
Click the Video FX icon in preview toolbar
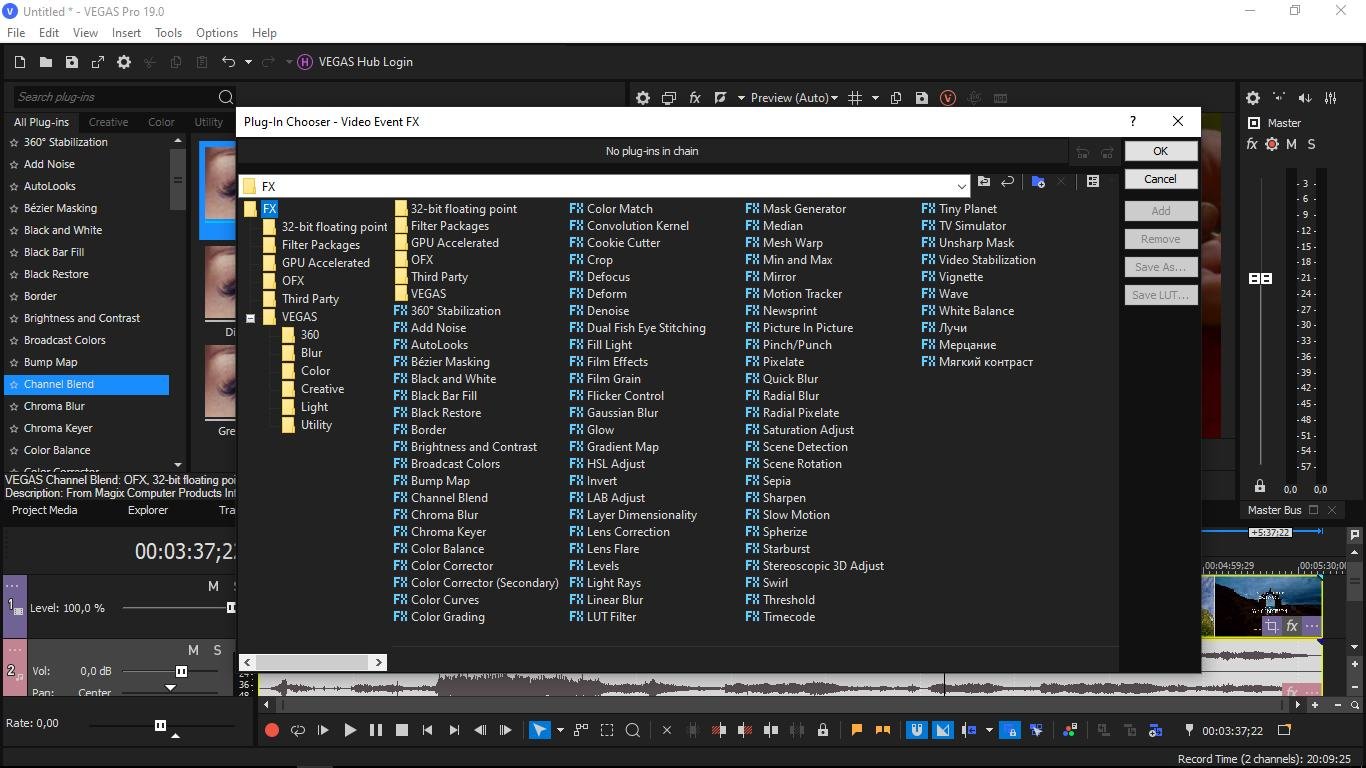tap(695, 98)
